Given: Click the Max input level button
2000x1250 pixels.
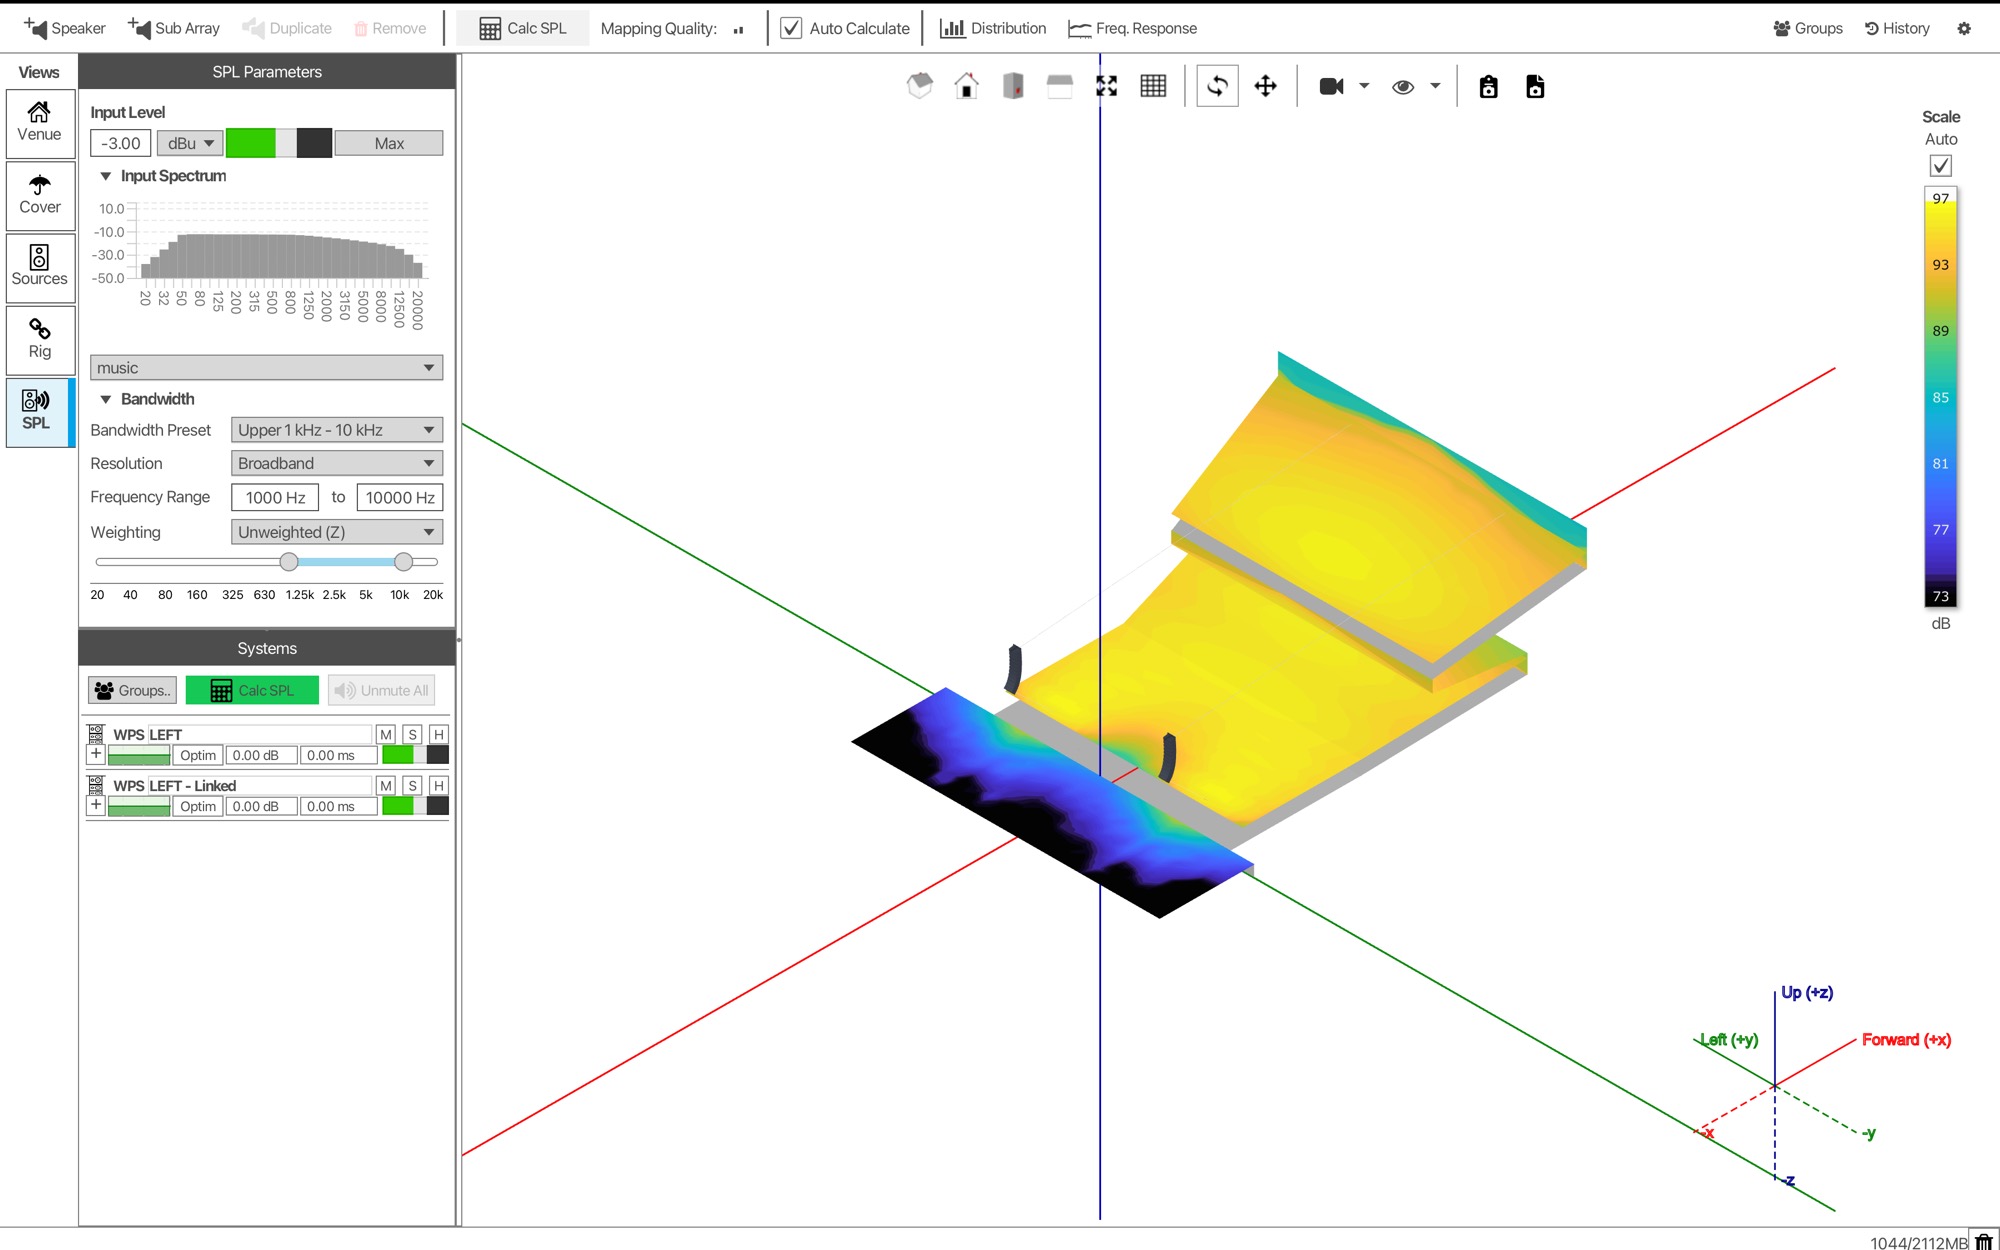Looking at the screenshot, I should (389, 143).
